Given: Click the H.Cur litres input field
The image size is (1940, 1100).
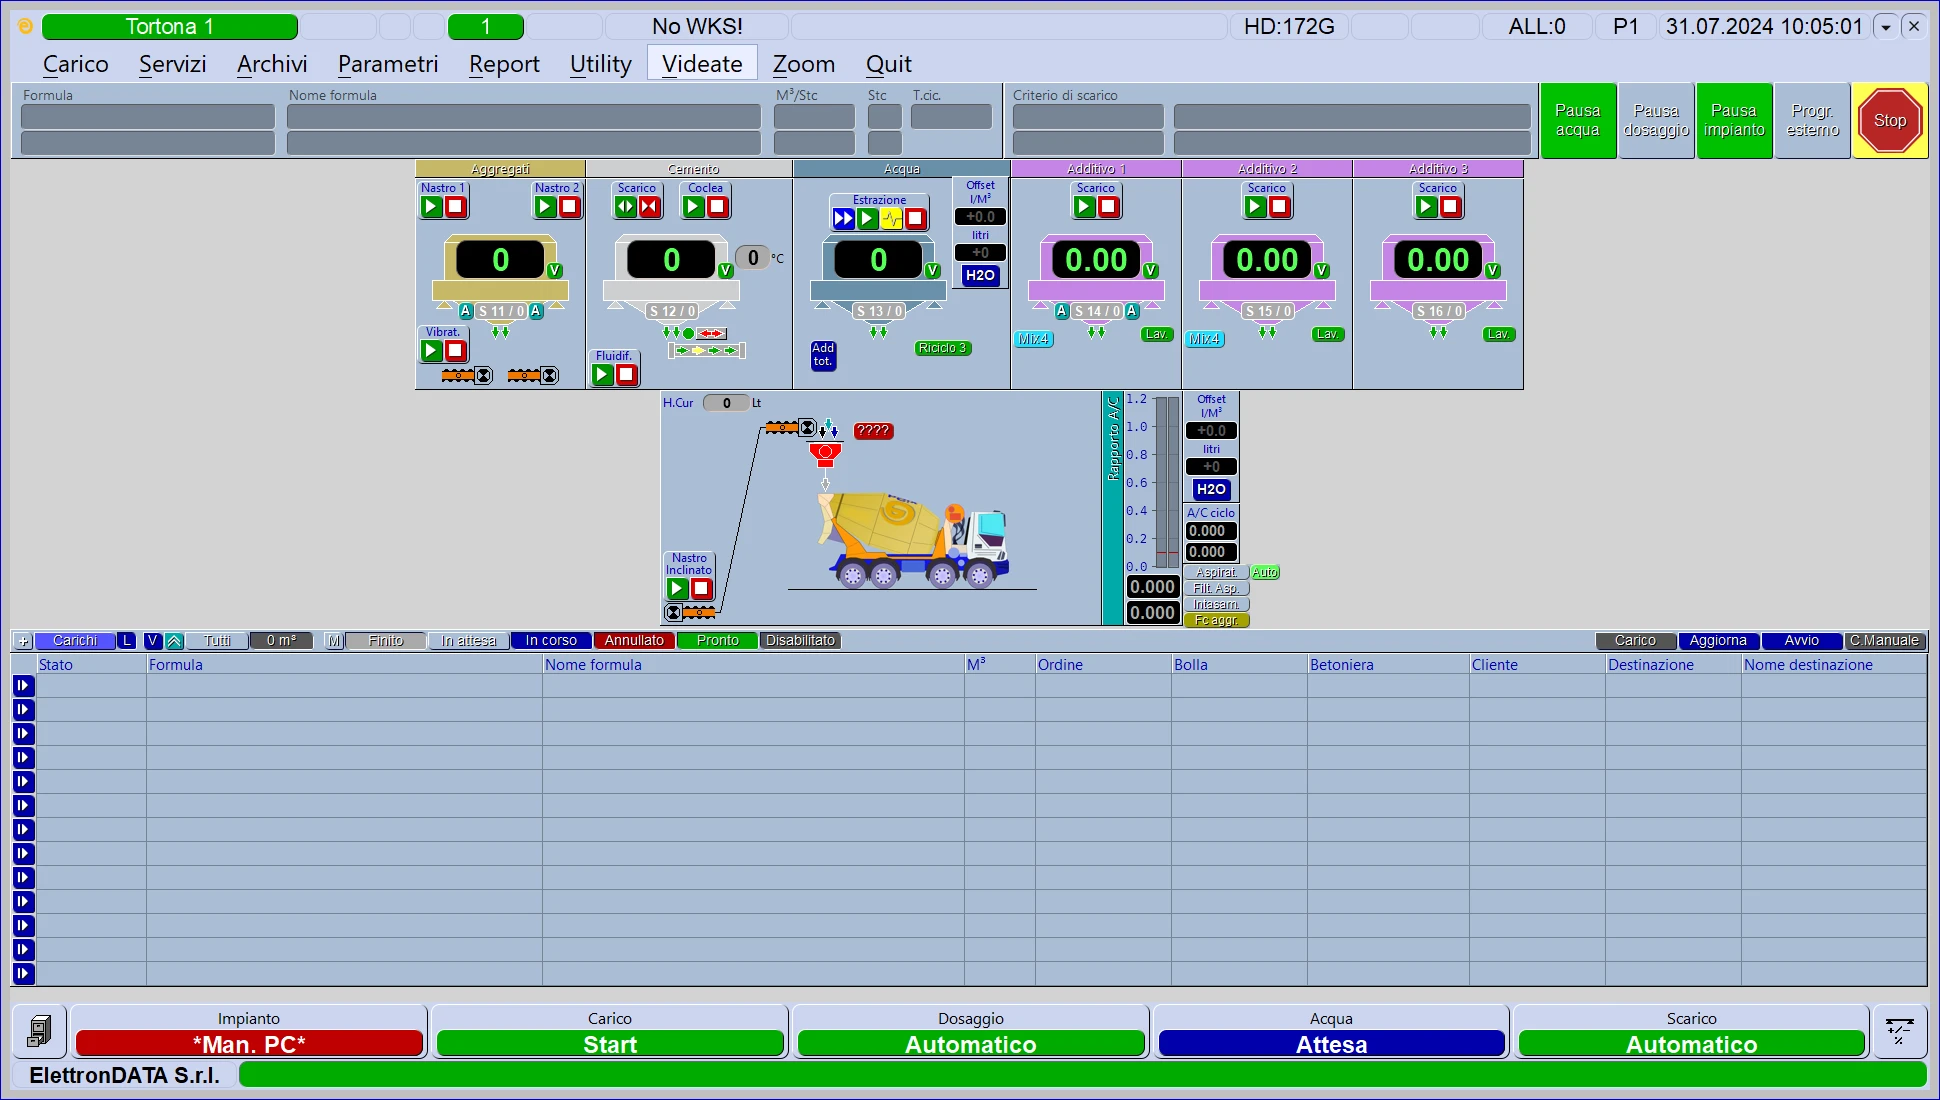Looking at the screenshot, I should pyautogui.click(x=726, y=403).
